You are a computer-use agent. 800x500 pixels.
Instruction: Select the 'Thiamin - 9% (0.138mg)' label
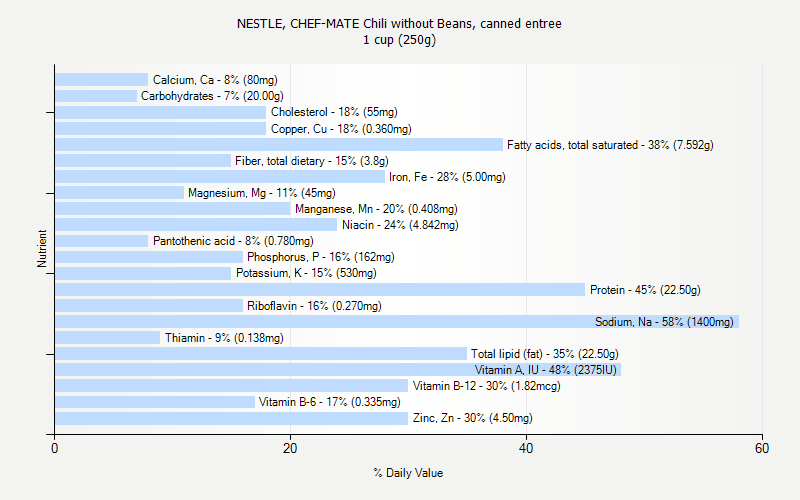(224, 338)
